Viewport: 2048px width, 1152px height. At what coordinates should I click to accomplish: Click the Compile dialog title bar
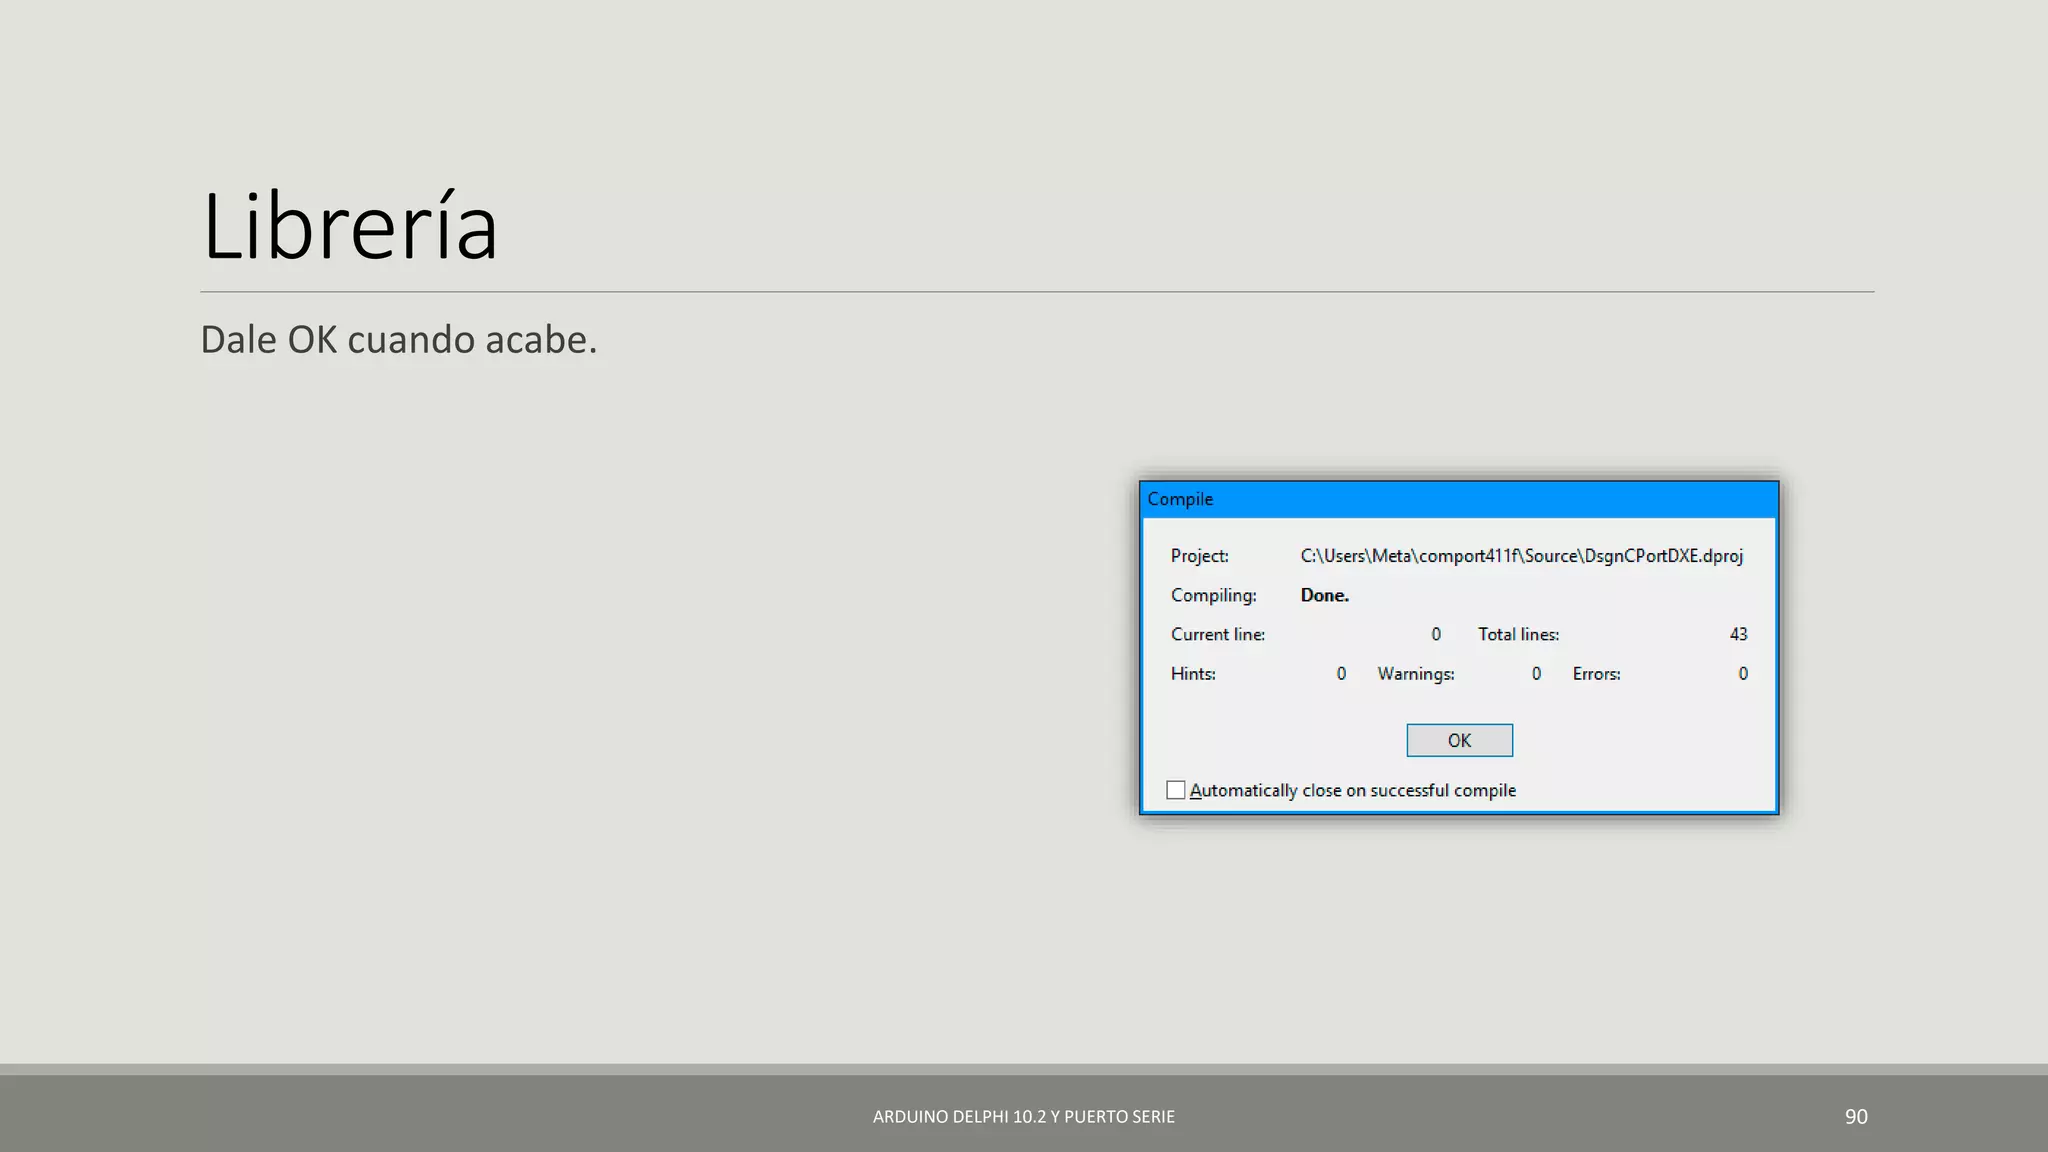(x=1458, y=499)
